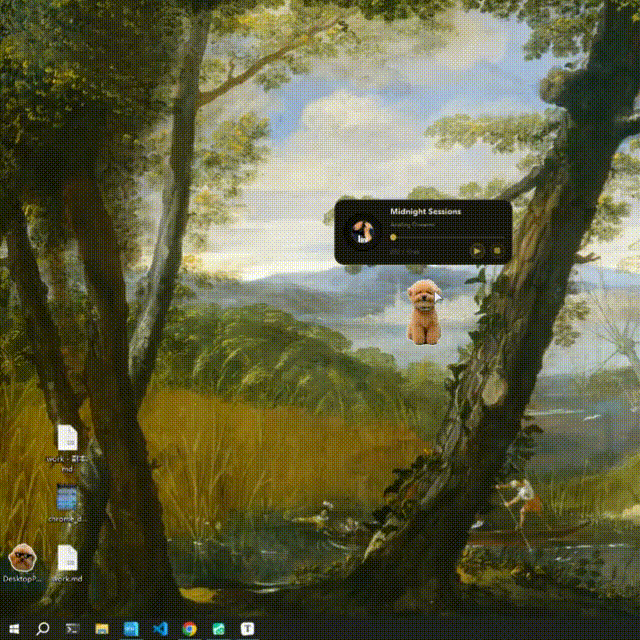This screenshot has width=640, height=640.
Task: Click the play button in the music widget
Action: [x=477, y=251]
